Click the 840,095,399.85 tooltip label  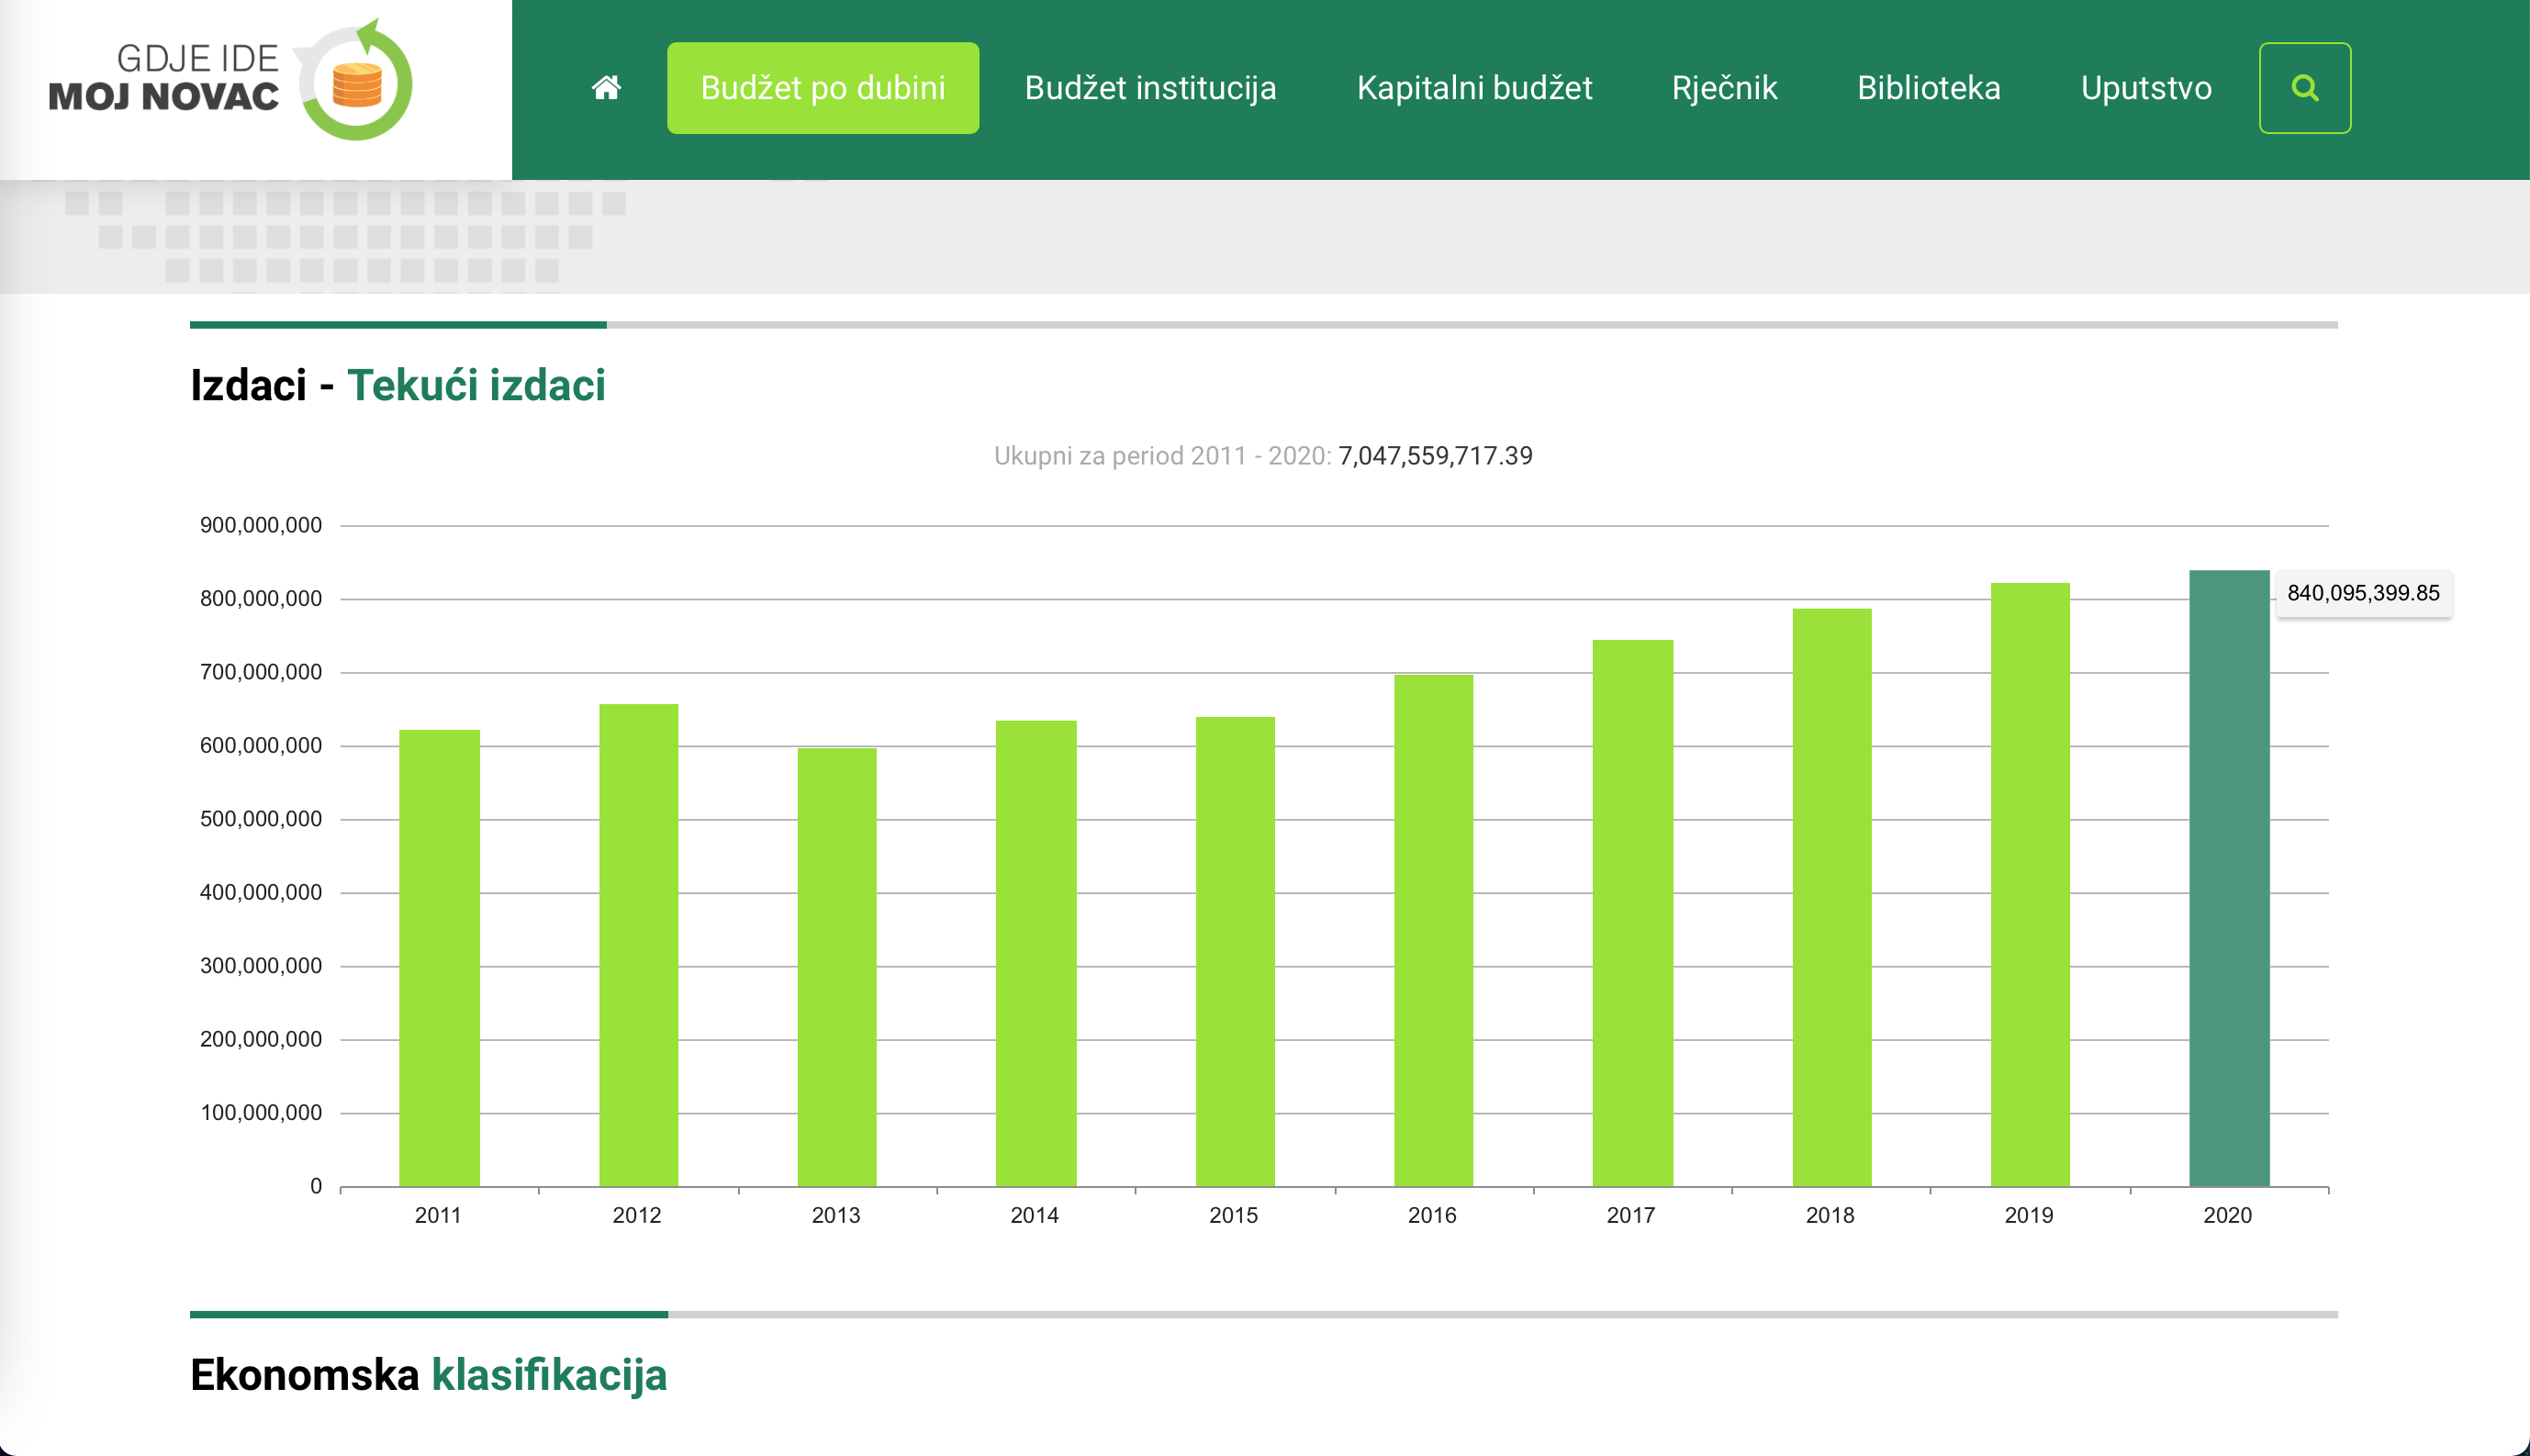click(2362, 593)
